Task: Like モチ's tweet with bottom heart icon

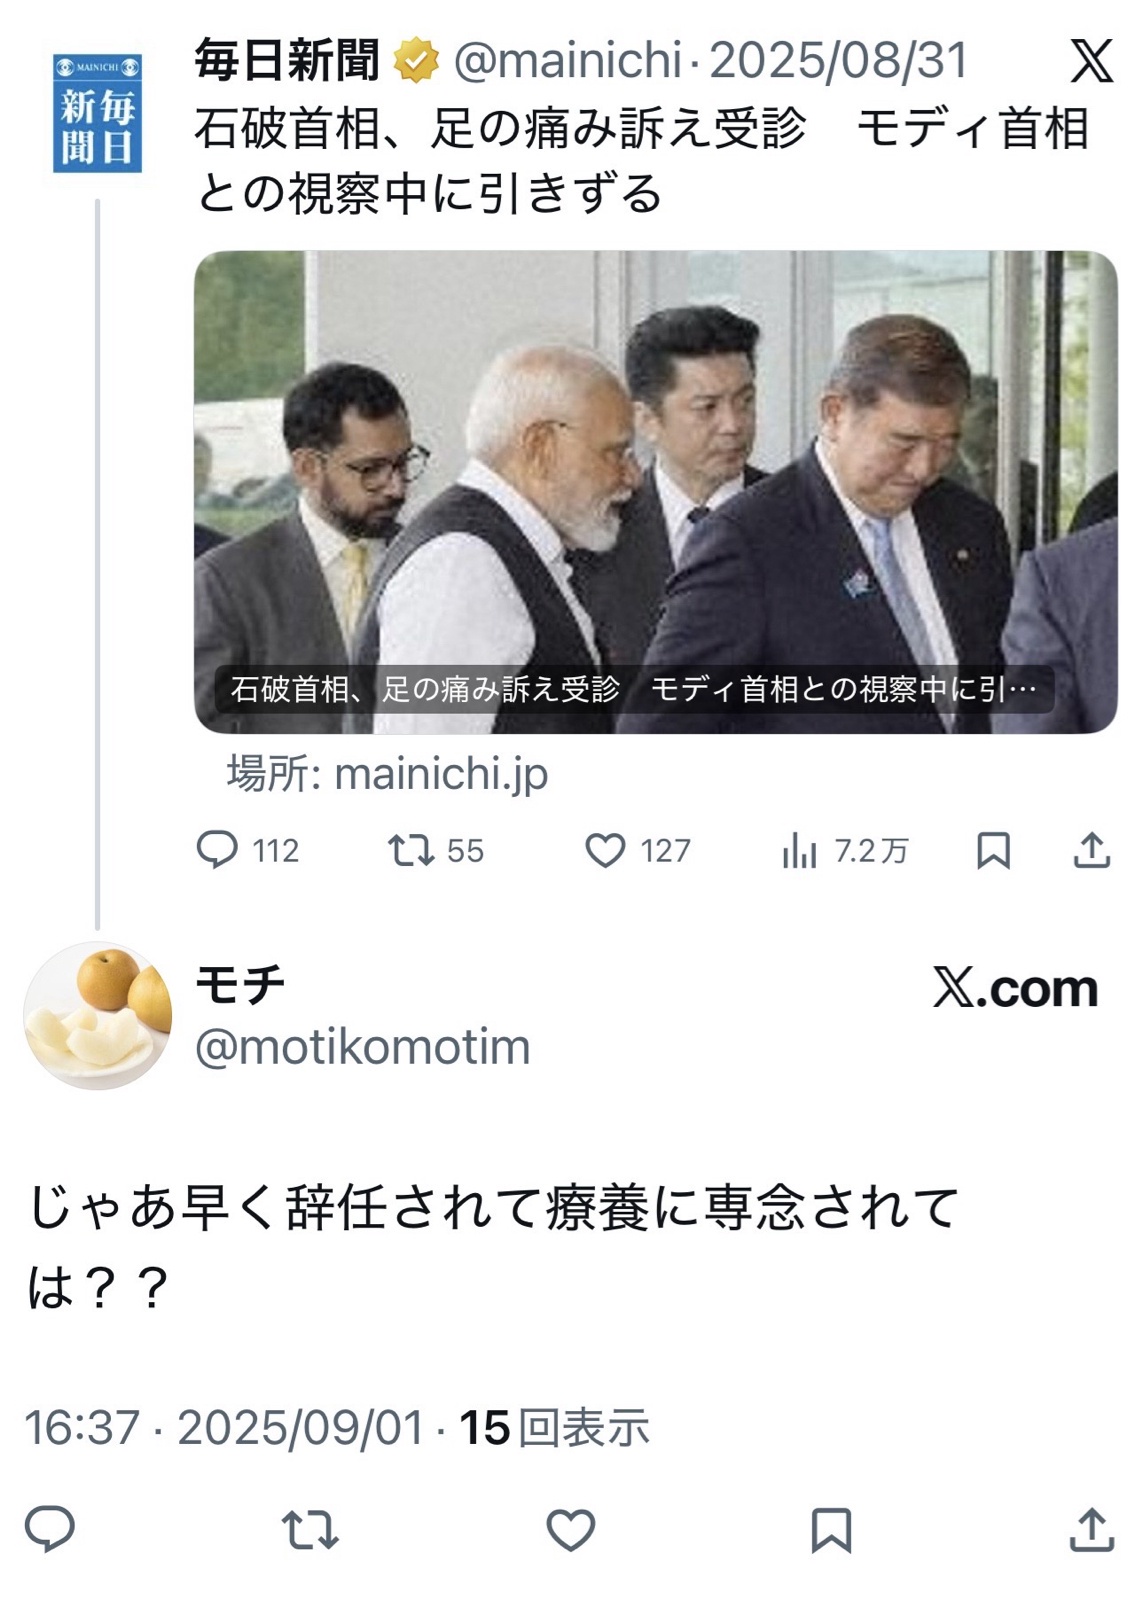Action: click(x=571, y=1530)
